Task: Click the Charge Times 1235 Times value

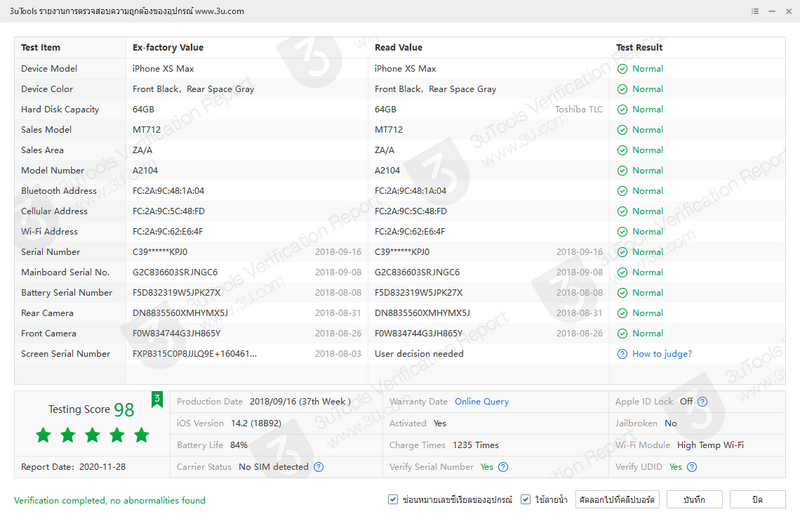Action: click(x=476, y=445)
